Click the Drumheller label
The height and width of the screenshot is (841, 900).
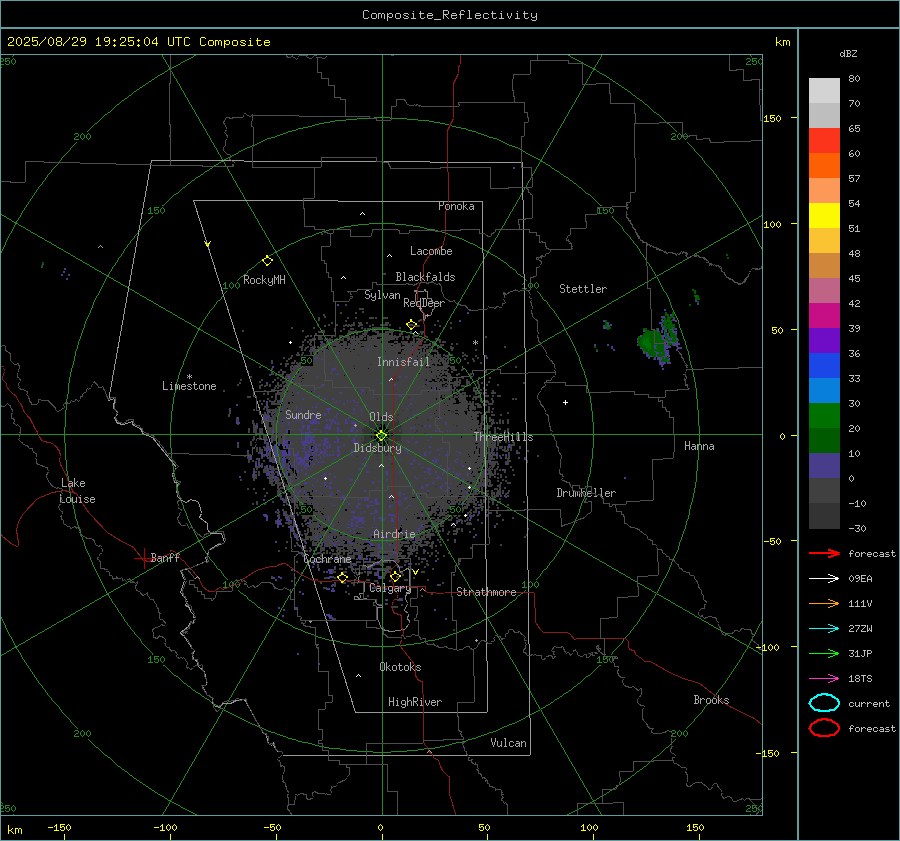[x=586, y=493]
